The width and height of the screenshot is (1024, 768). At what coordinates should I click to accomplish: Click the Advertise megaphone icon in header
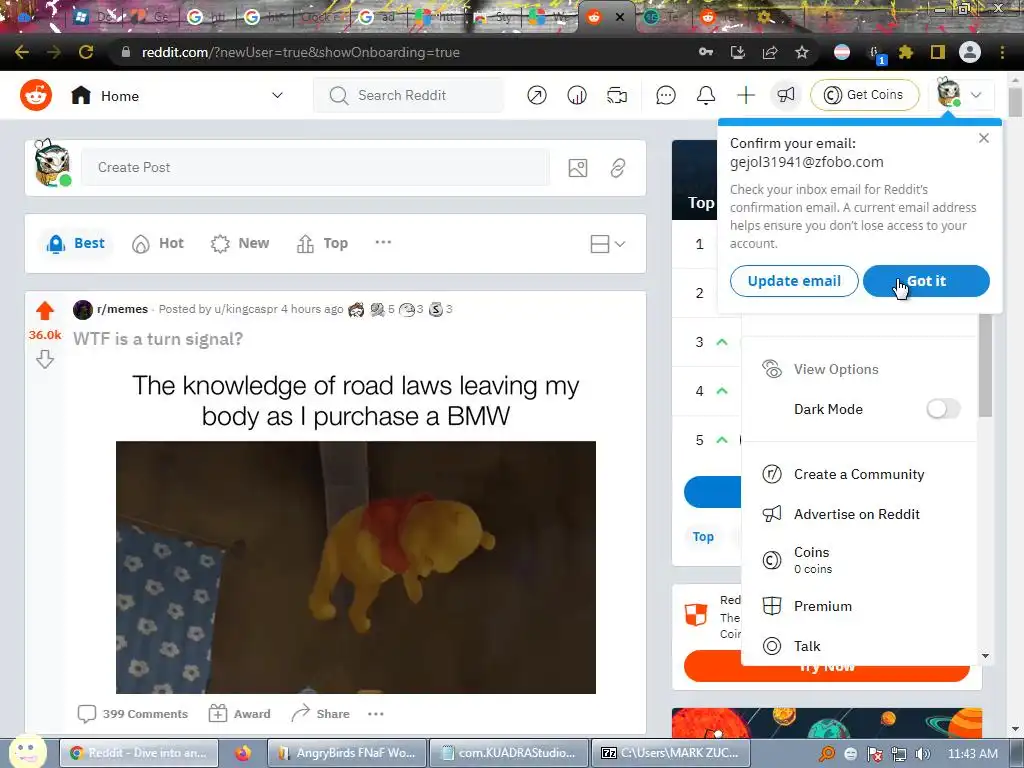[786, 95]
